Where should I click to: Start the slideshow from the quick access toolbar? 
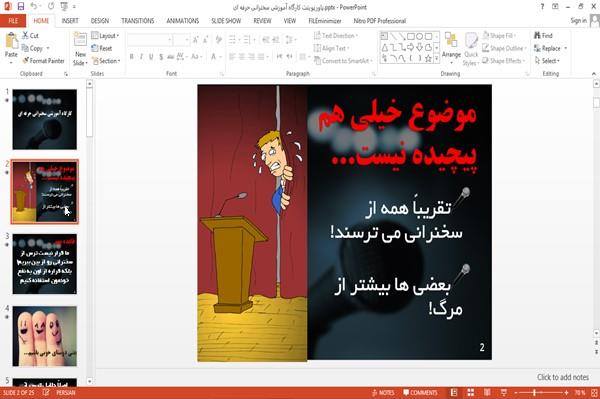(64, 7)
